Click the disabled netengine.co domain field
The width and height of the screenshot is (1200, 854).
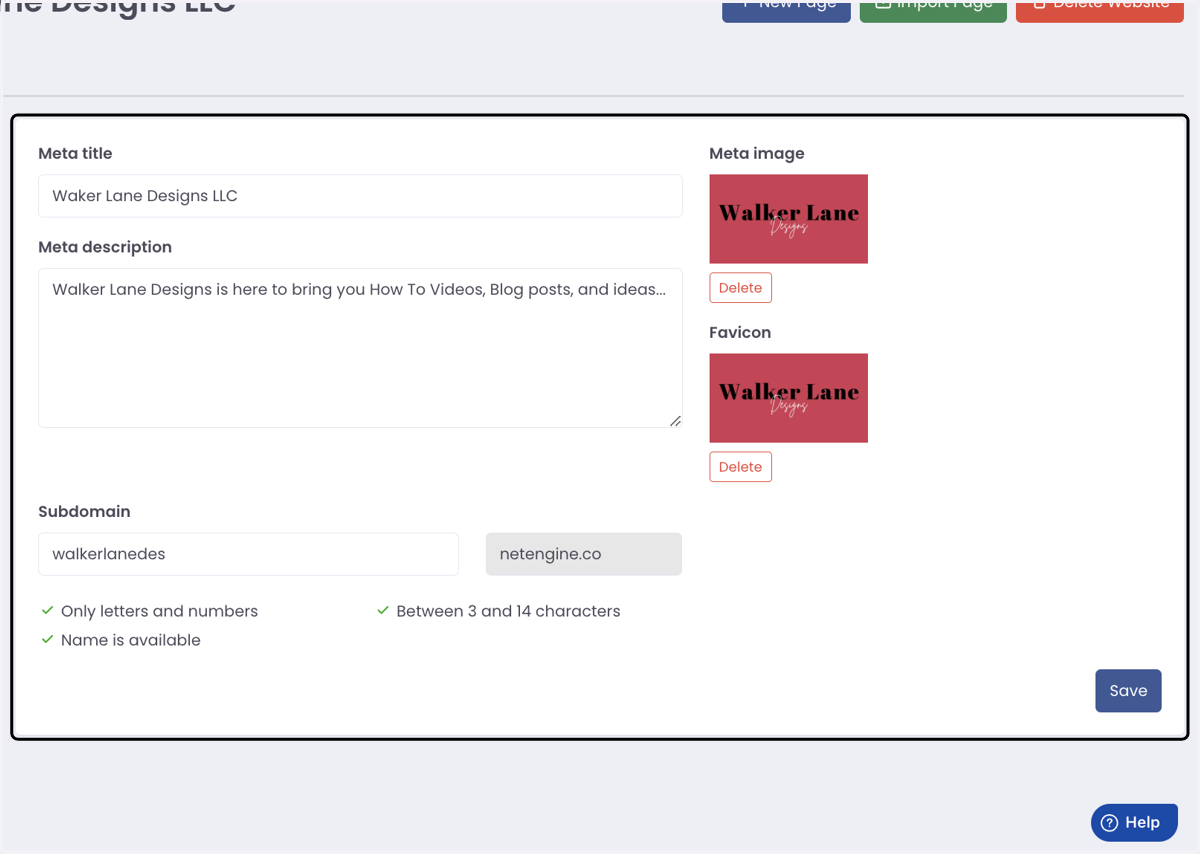[x=584, y=554]
